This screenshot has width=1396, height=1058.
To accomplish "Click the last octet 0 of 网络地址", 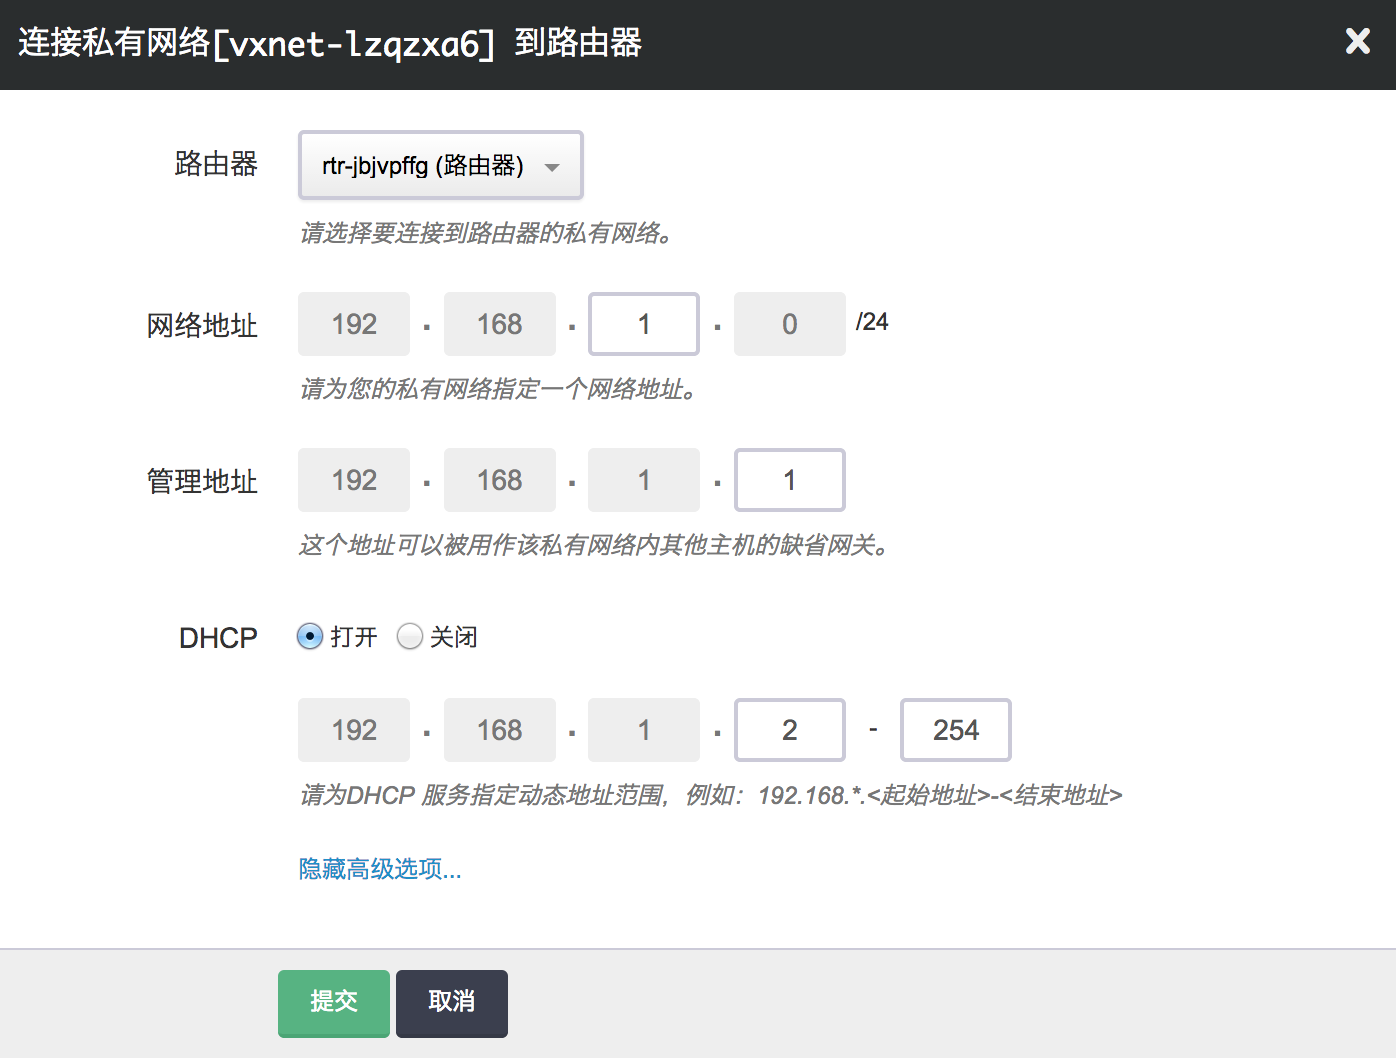I will 789,324.
